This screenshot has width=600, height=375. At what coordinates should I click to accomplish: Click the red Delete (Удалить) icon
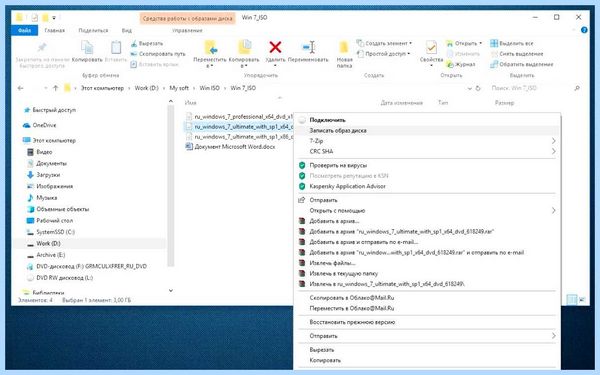[x=275, y=47]
